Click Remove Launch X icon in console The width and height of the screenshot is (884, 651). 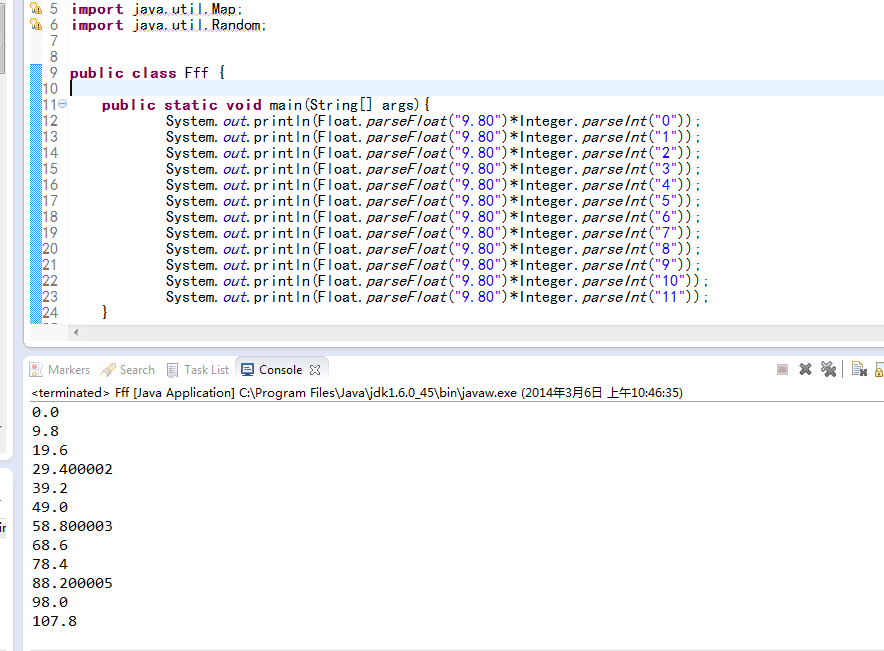[x=805, y=369]
